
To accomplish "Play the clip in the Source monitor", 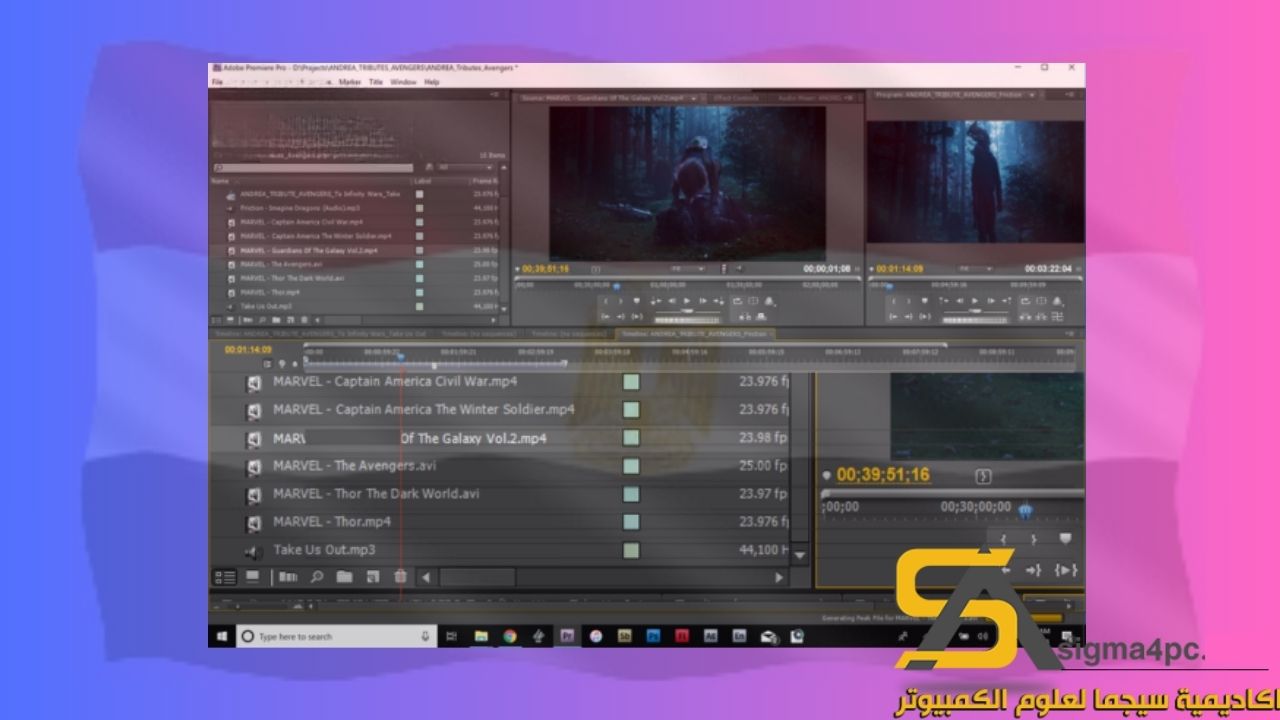I will click(x=687, y=301).
